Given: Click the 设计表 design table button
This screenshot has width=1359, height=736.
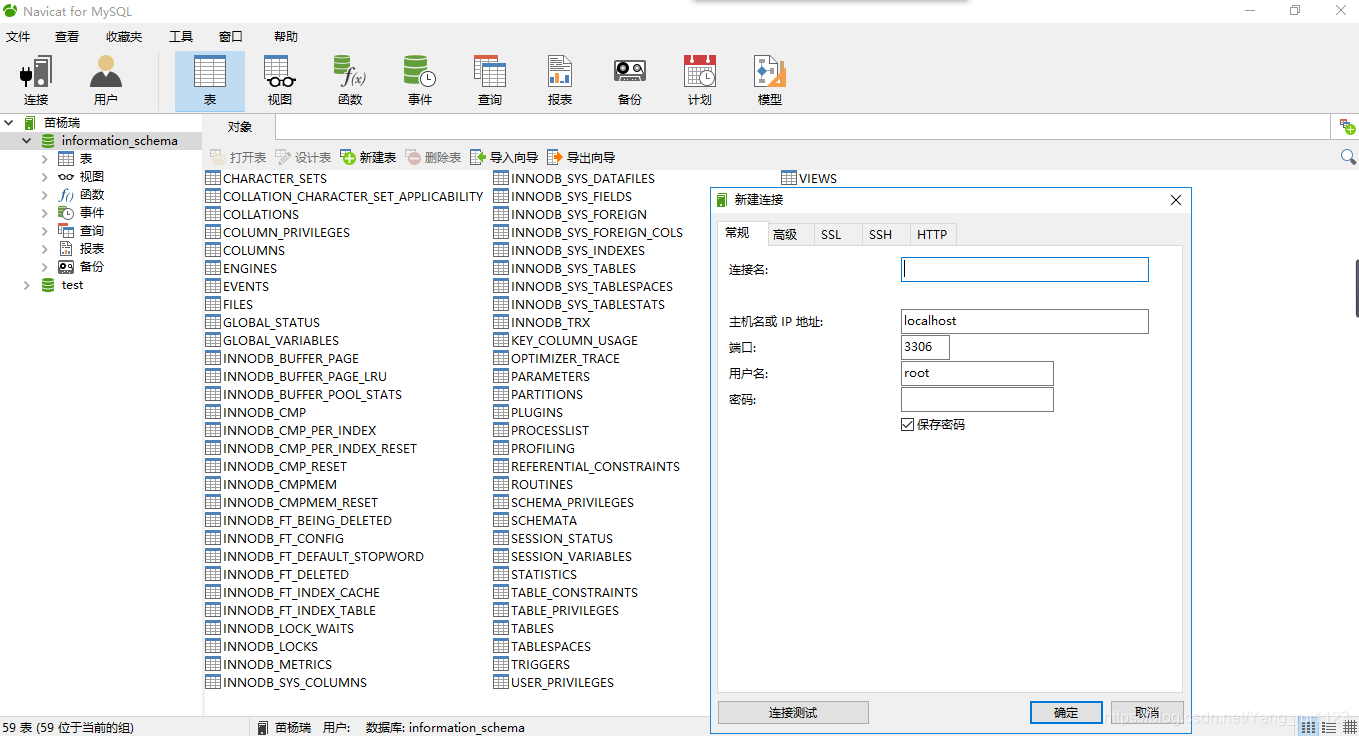Looking at the screenshot, I should point(303,157).
